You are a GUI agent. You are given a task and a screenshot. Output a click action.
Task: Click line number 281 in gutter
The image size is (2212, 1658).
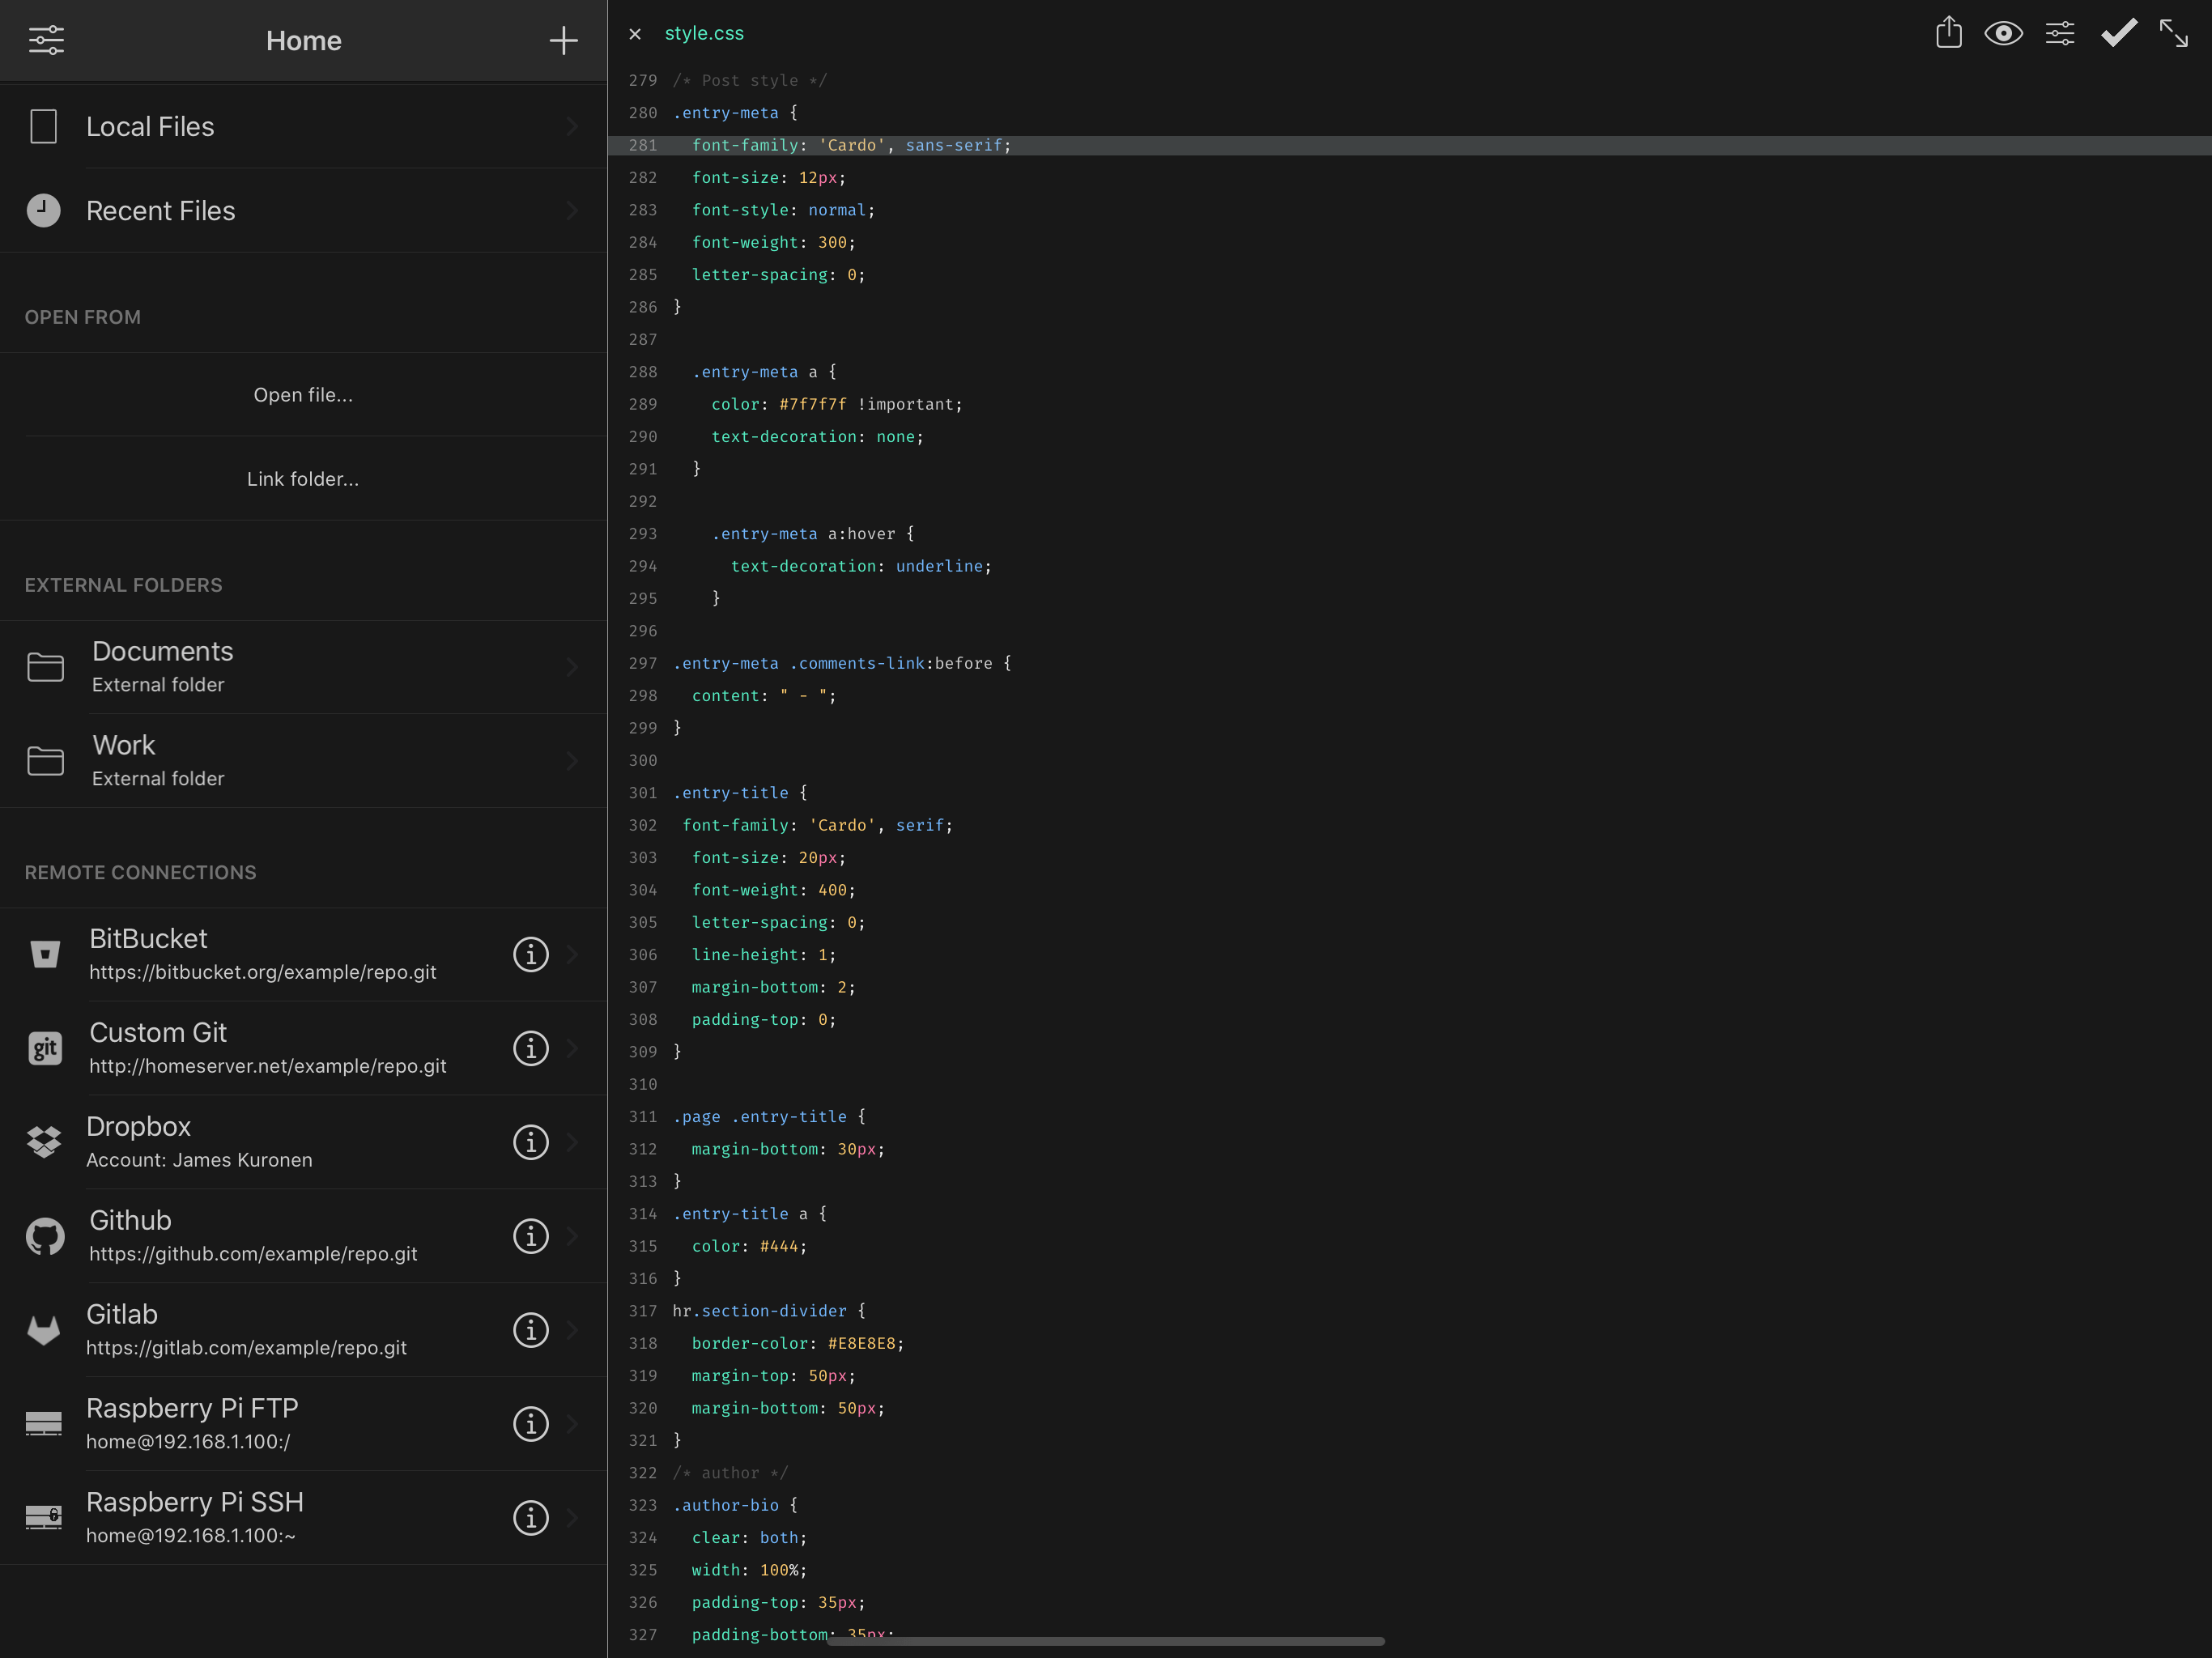(643, 145)
